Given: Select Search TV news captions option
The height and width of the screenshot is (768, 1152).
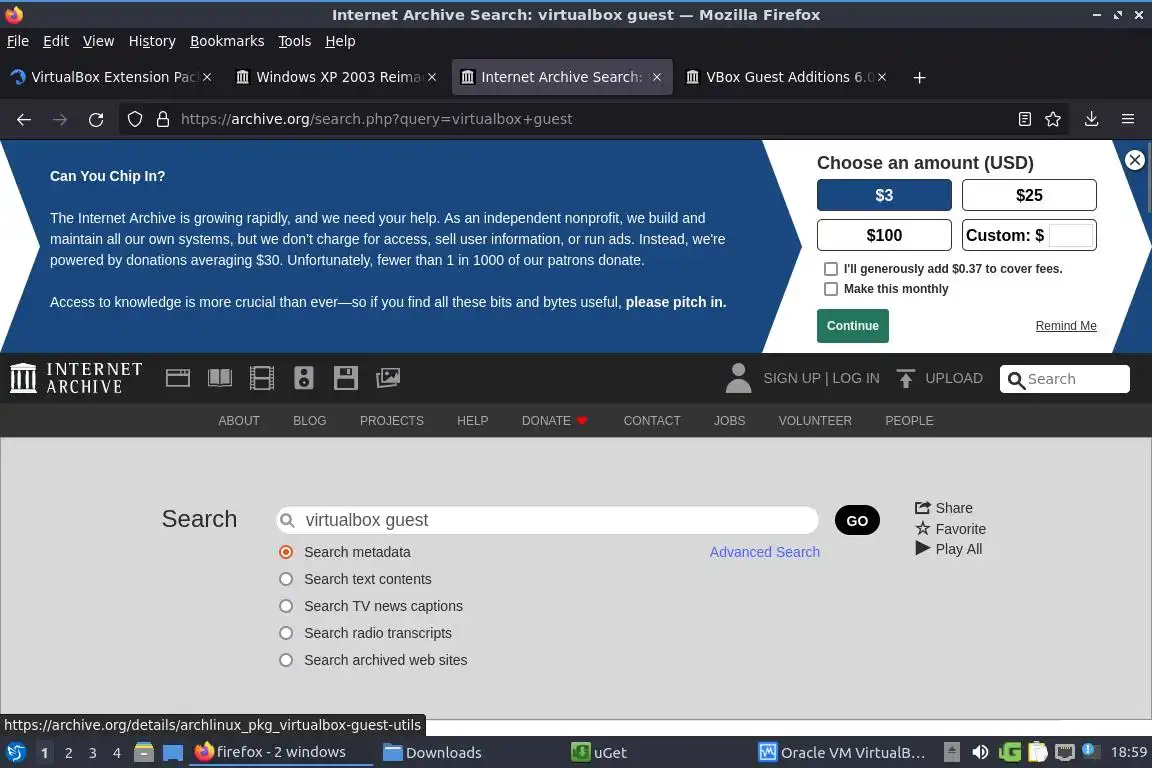Looking at the screenshot, I should click(x=286, y=606).
